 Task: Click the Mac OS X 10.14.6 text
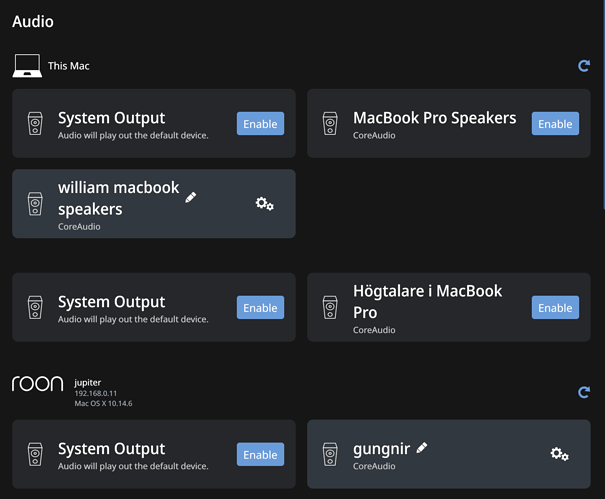[x=103, y=403]
